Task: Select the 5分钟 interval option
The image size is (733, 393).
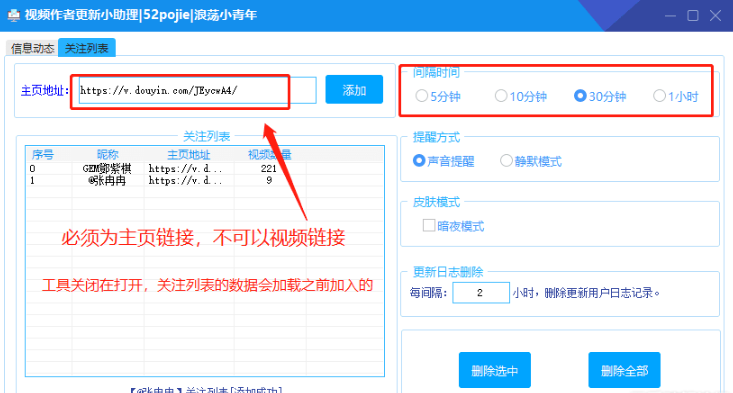Action: point(438,96)
